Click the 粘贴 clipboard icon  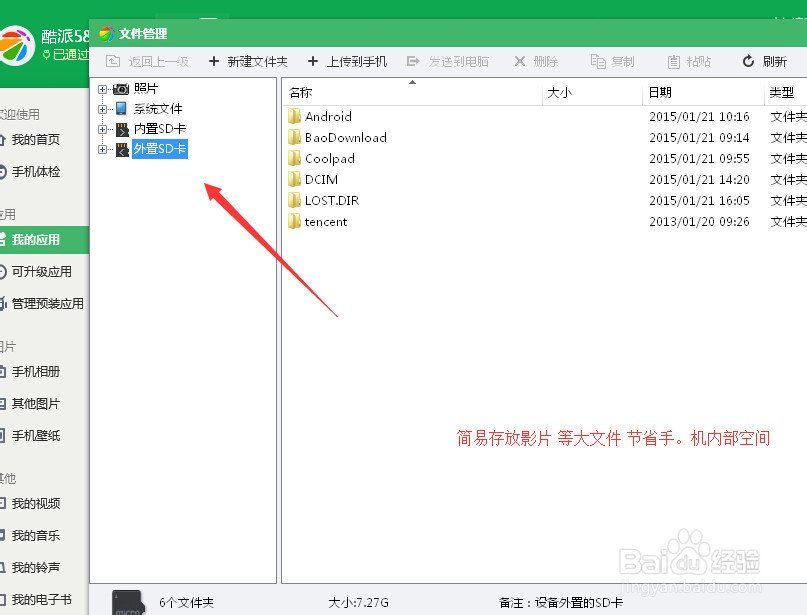point(673,62)
